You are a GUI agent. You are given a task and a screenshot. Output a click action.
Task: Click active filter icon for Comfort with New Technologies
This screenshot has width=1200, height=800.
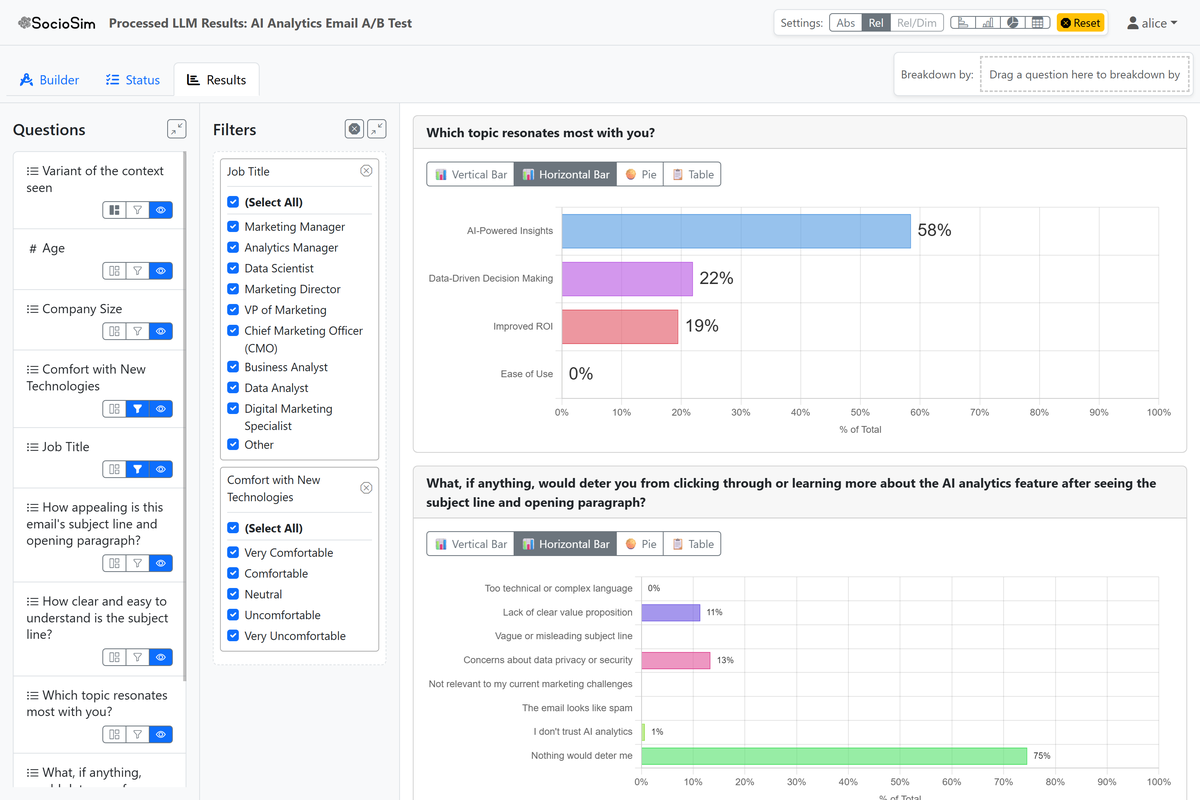(137, 408)
